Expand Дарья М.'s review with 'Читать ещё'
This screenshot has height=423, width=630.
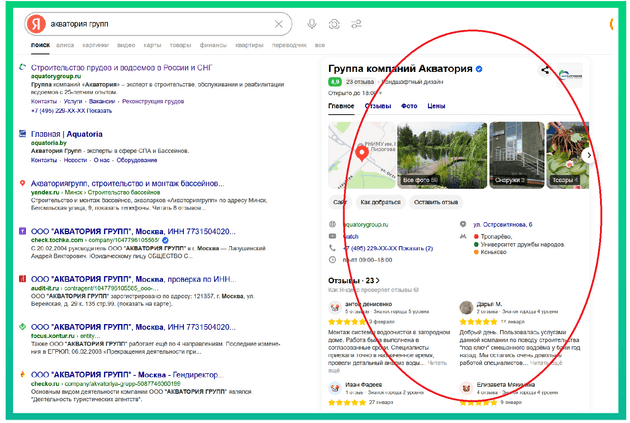pos(546,363)
